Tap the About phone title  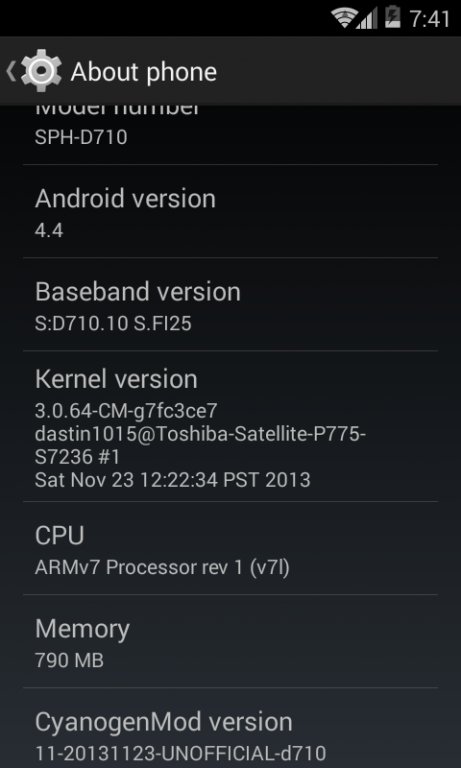pos(144,72)
